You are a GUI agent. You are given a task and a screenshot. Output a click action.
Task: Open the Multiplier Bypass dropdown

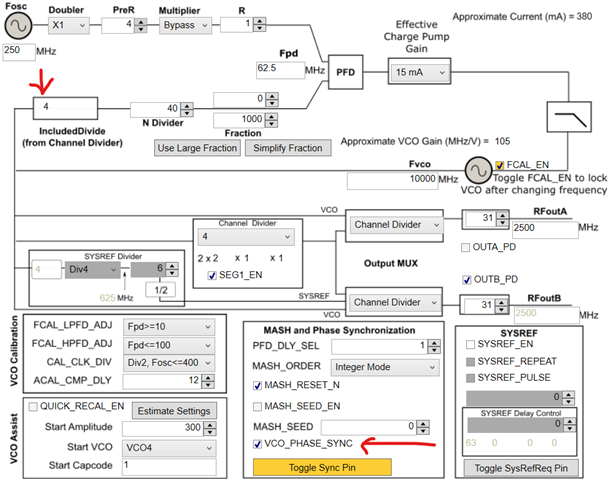(185, 25)
